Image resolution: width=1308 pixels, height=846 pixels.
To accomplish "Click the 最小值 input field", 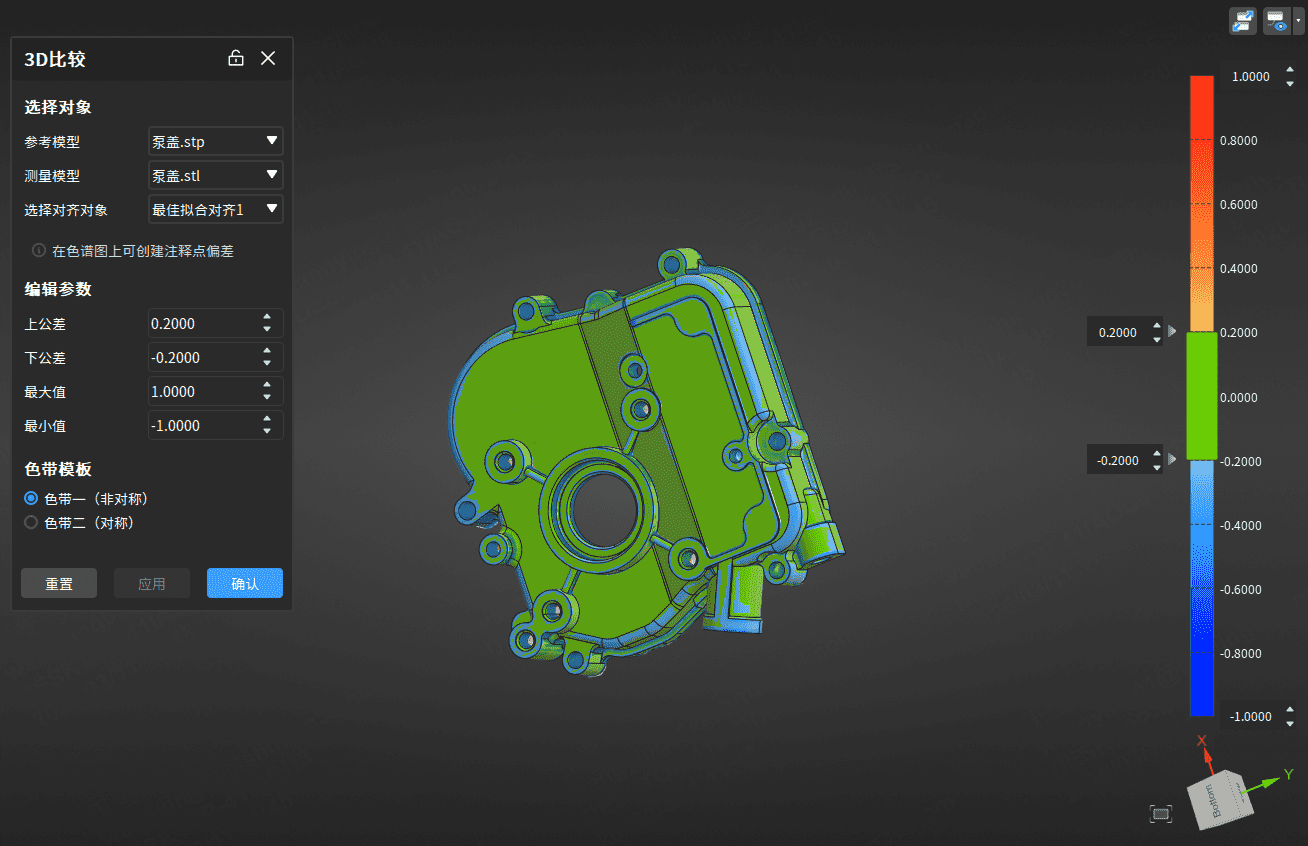I will 204,425.
